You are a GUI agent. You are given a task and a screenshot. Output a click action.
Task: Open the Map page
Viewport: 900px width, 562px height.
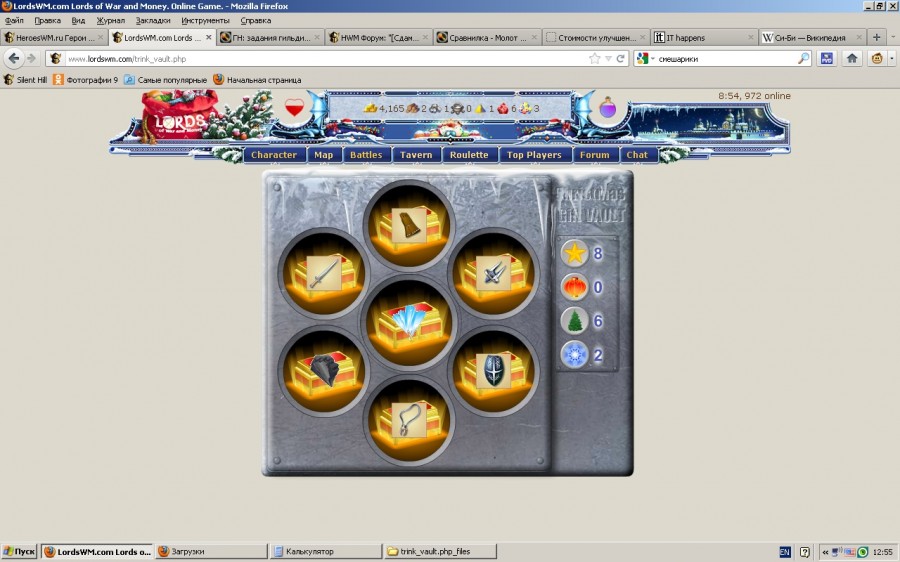tap(323, 155)
